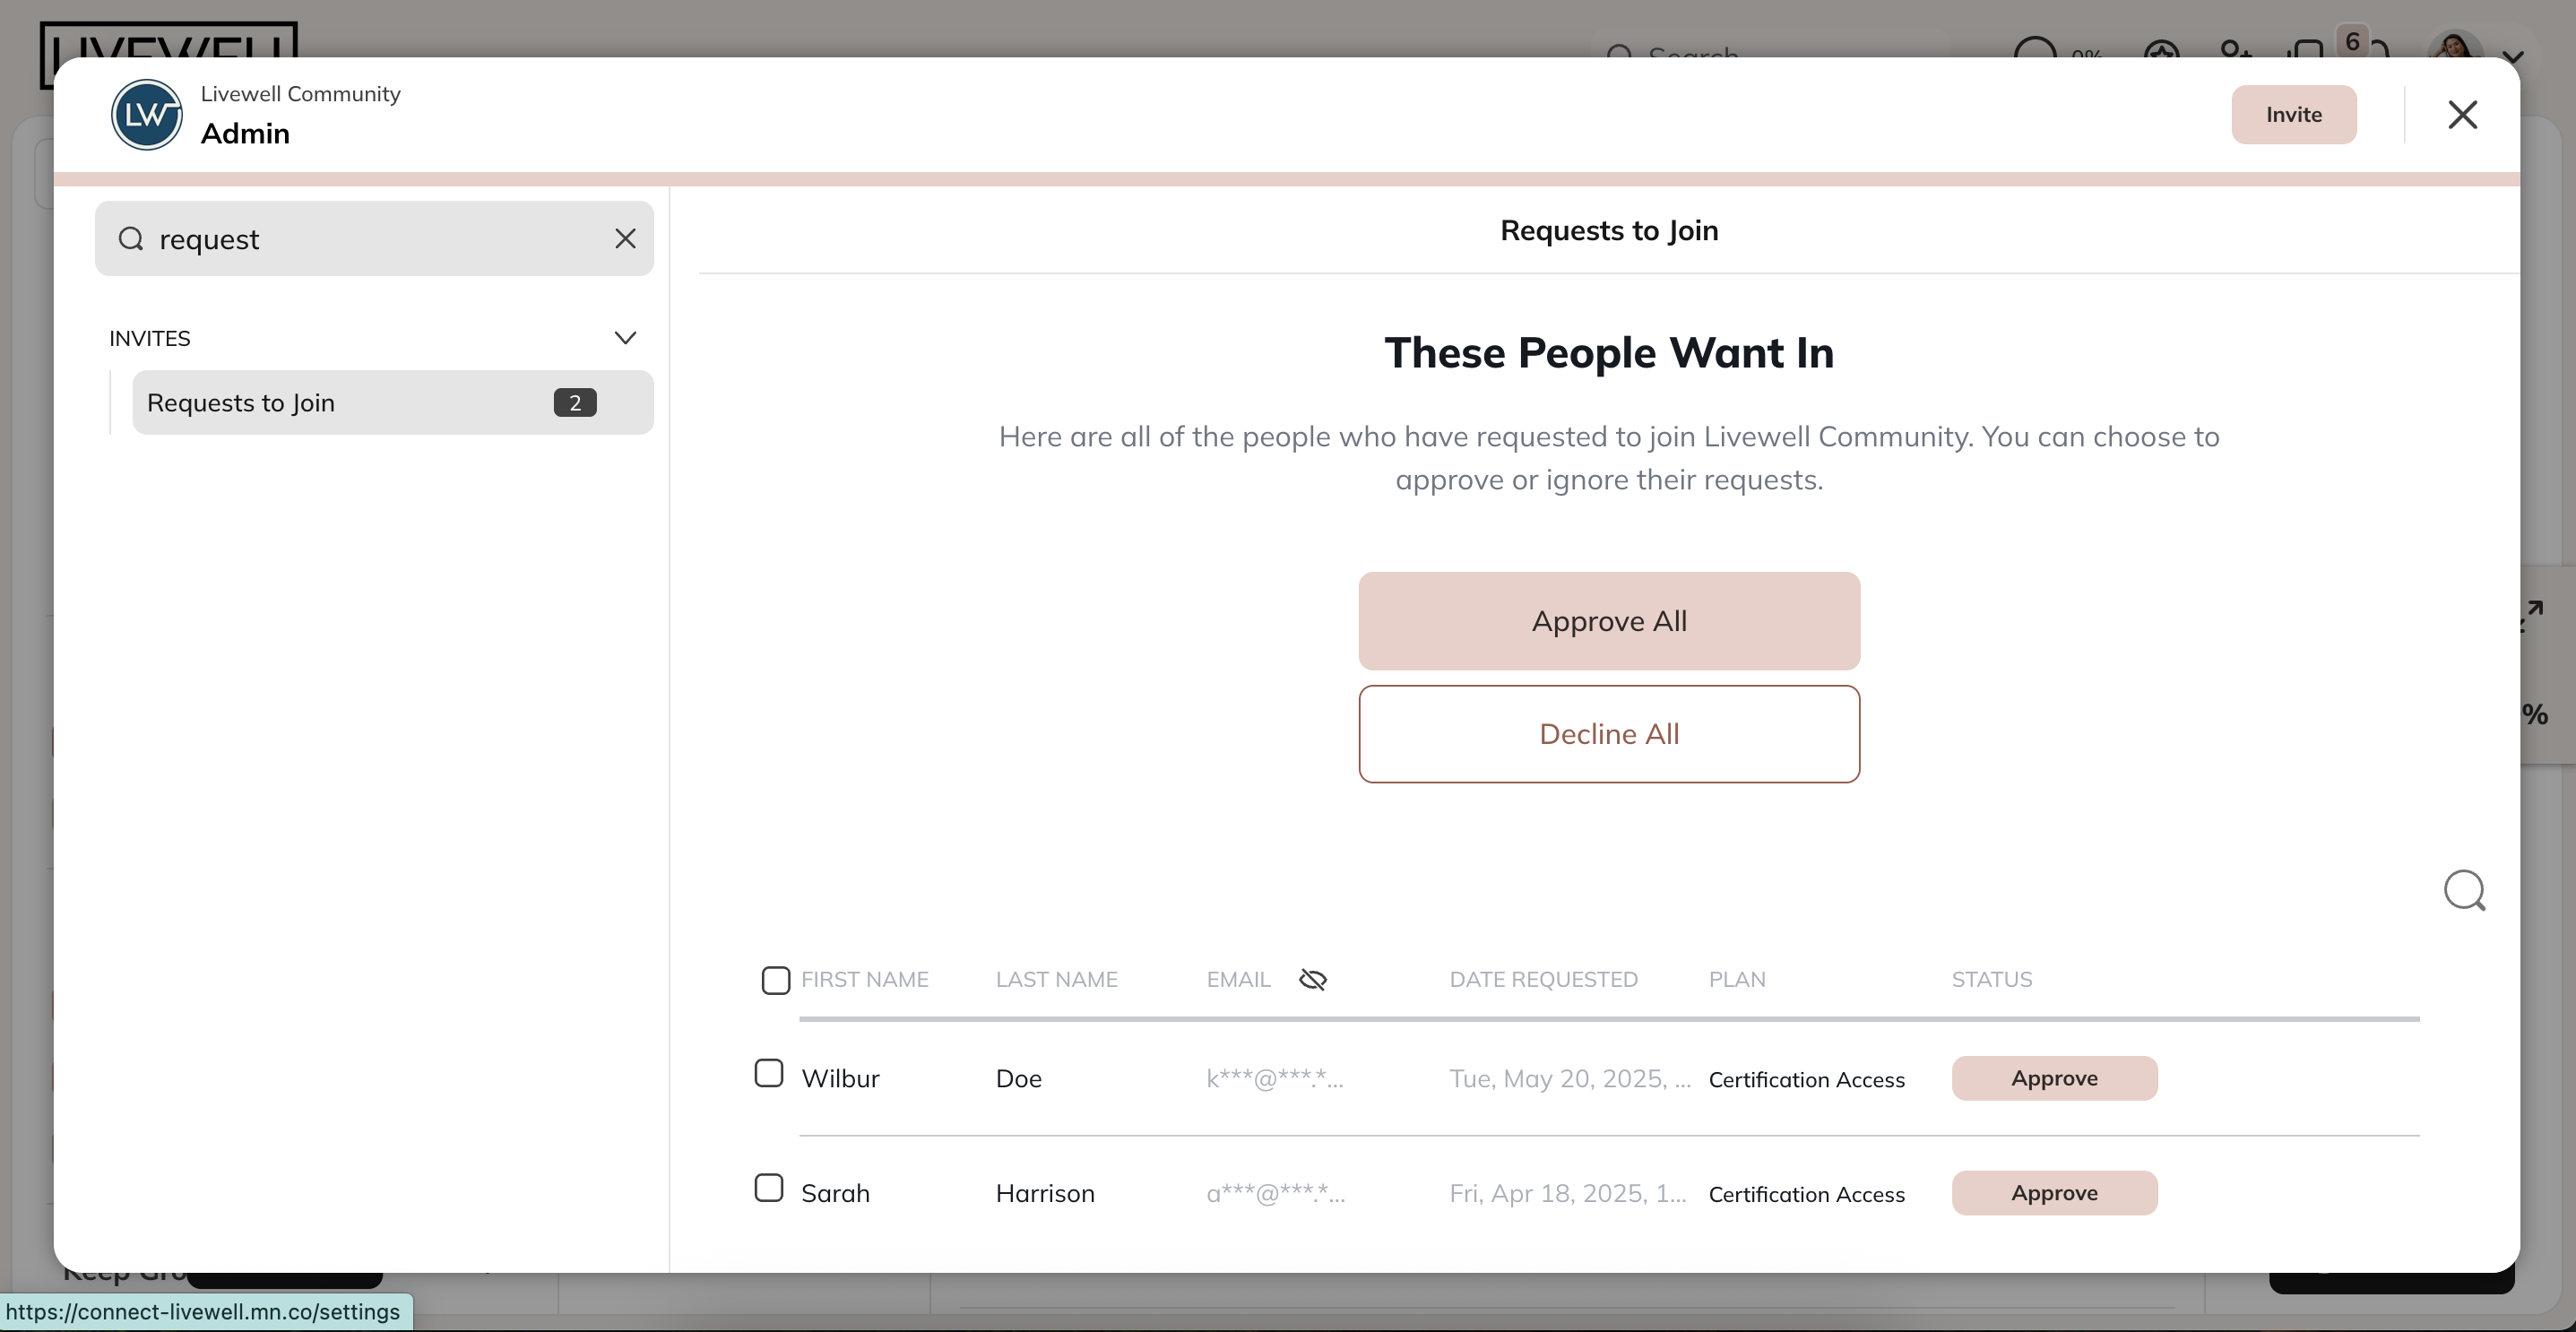
Task: Click the Invite button
Action: click(2293, 115)
